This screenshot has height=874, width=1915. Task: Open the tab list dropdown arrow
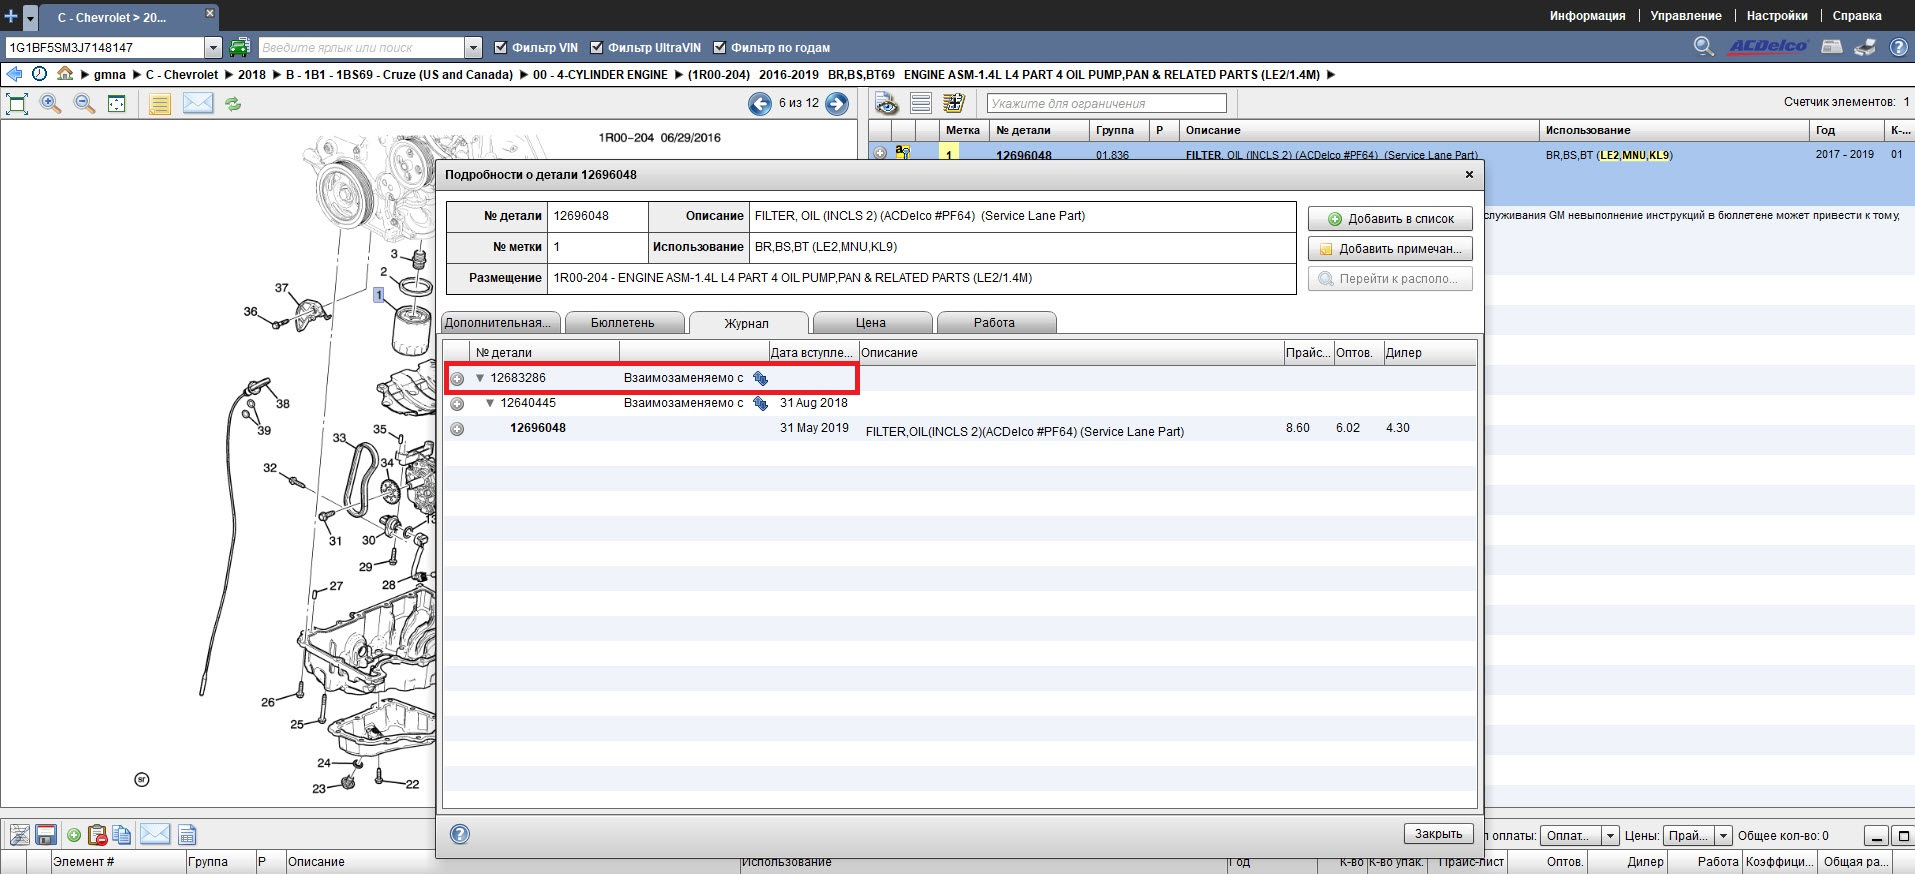click(30, 18)
